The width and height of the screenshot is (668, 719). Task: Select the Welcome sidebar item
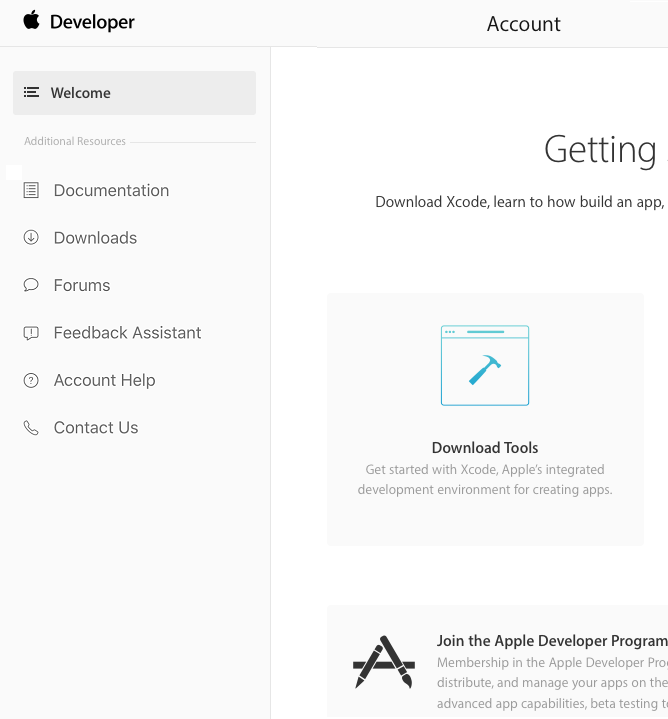pyautogui.click(x=134, y=93)
